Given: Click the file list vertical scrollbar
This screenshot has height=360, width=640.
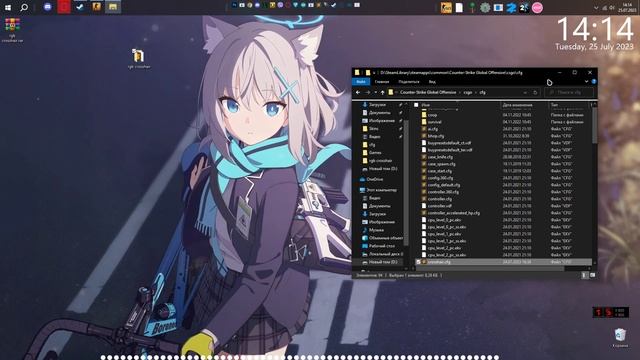Looking at the screenshot, I should click(x=594, y=125).
